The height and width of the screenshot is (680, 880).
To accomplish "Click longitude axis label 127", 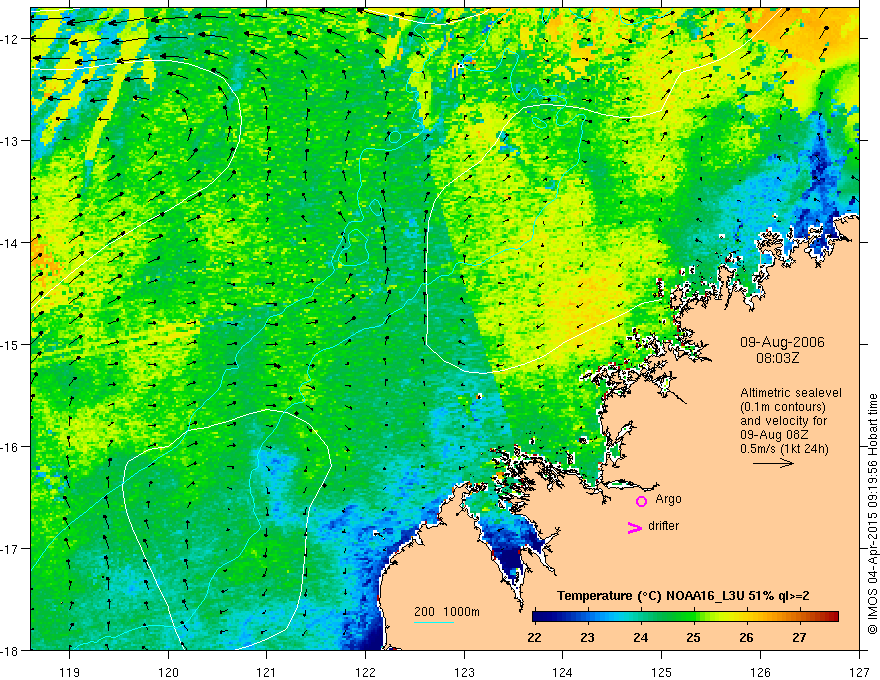I will (859, 672).
